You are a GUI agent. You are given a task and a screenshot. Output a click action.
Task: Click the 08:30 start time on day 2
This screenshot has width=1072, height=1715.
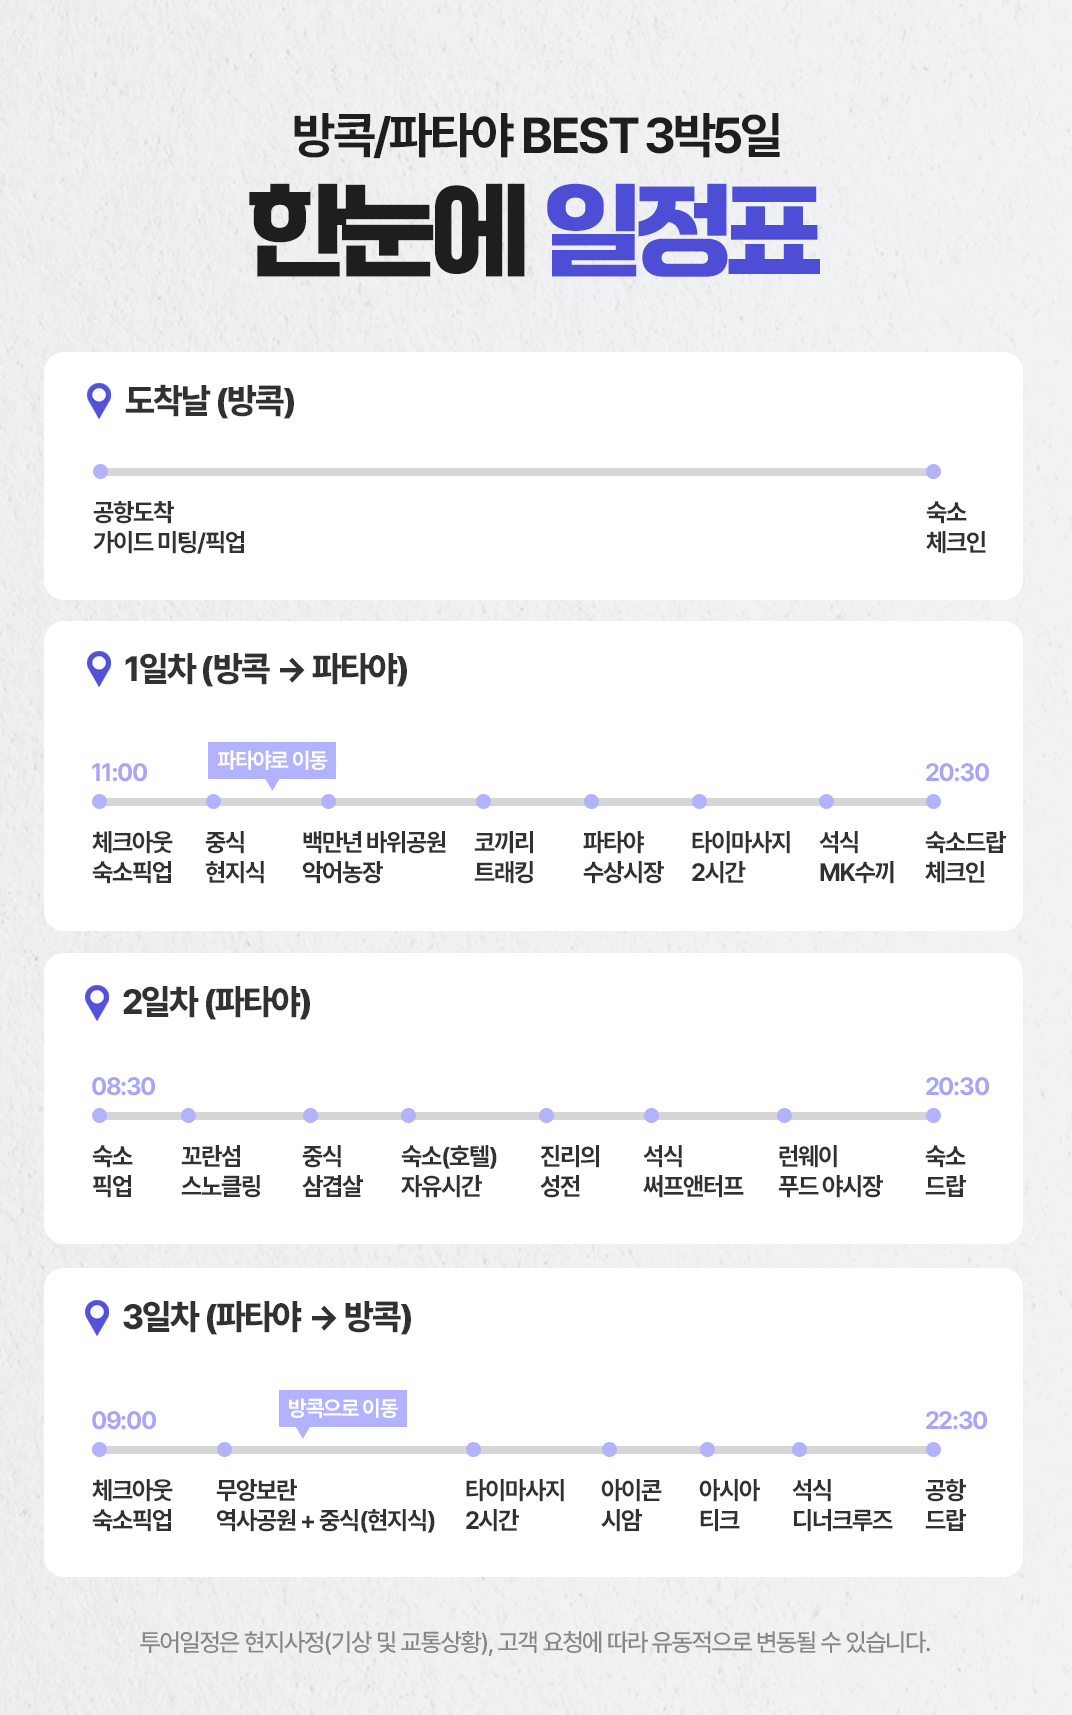tap(123, 1087)
